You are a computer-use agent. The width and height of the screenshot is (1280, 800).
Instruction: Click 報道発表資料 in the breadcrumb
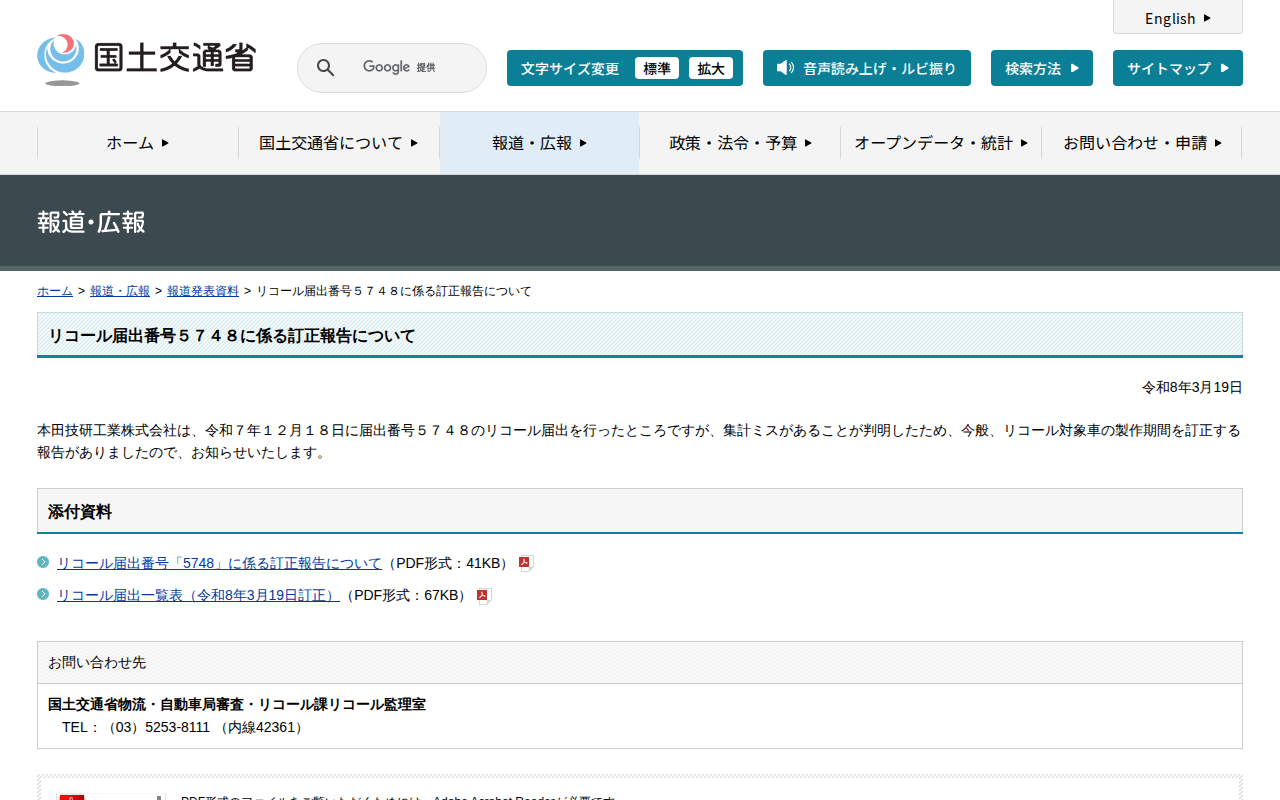click(x=203, y=291)
